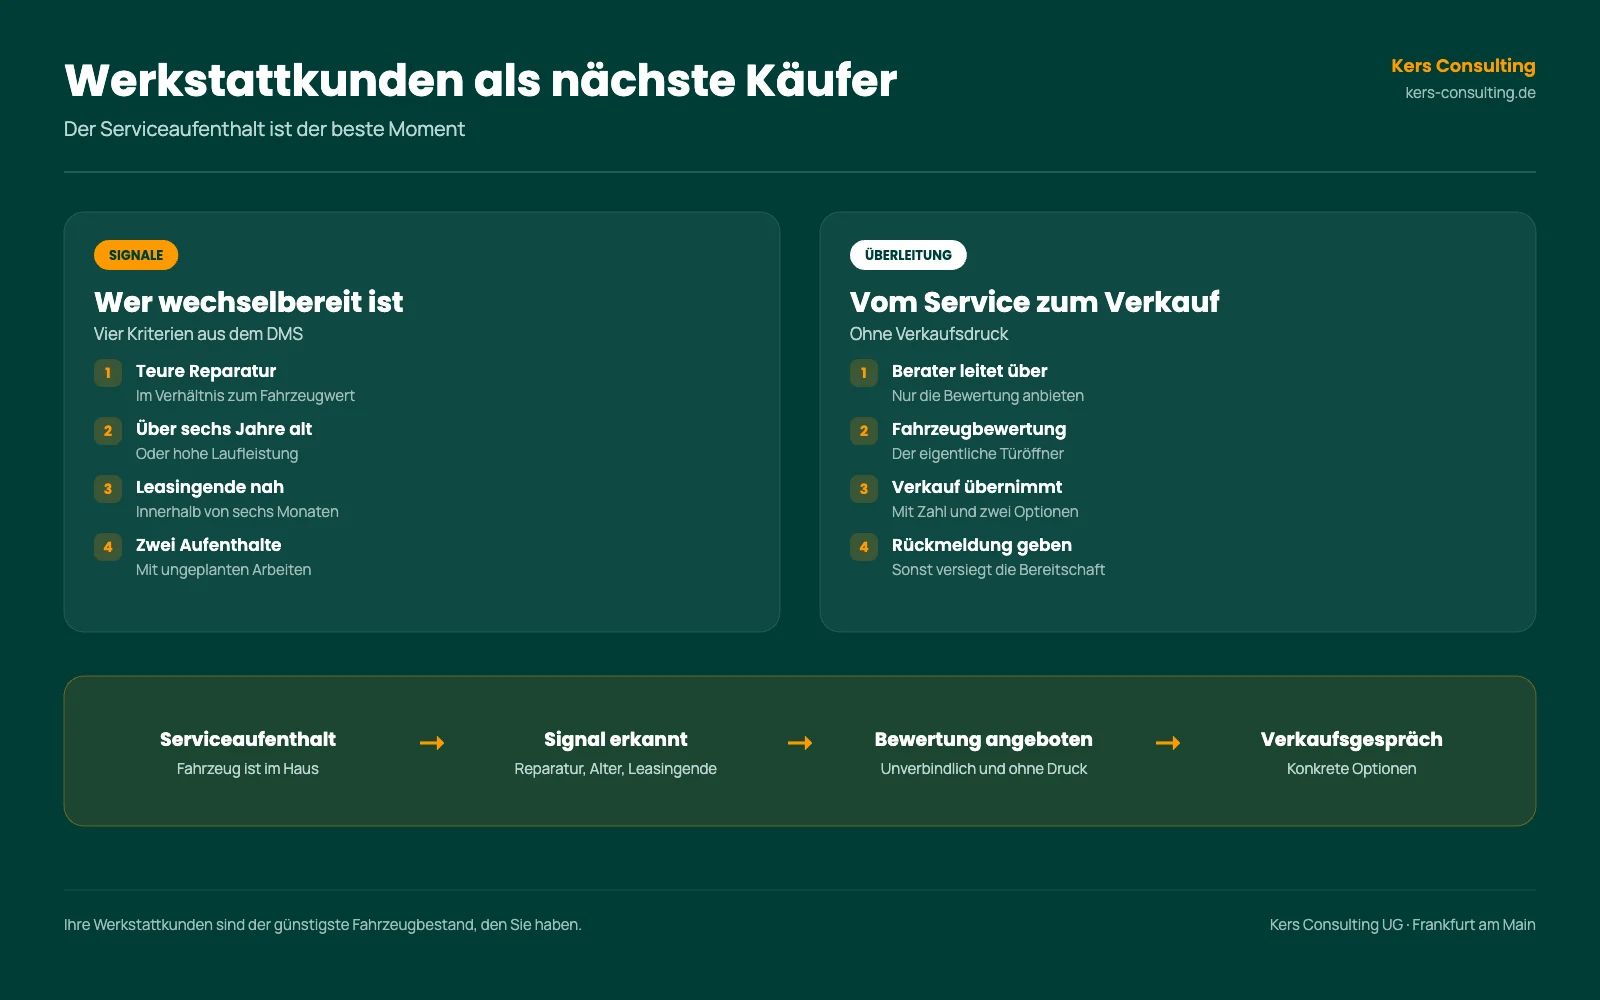
Task: Click text Mit ungeplanten Arbeiten
Action: pos(223,570)
